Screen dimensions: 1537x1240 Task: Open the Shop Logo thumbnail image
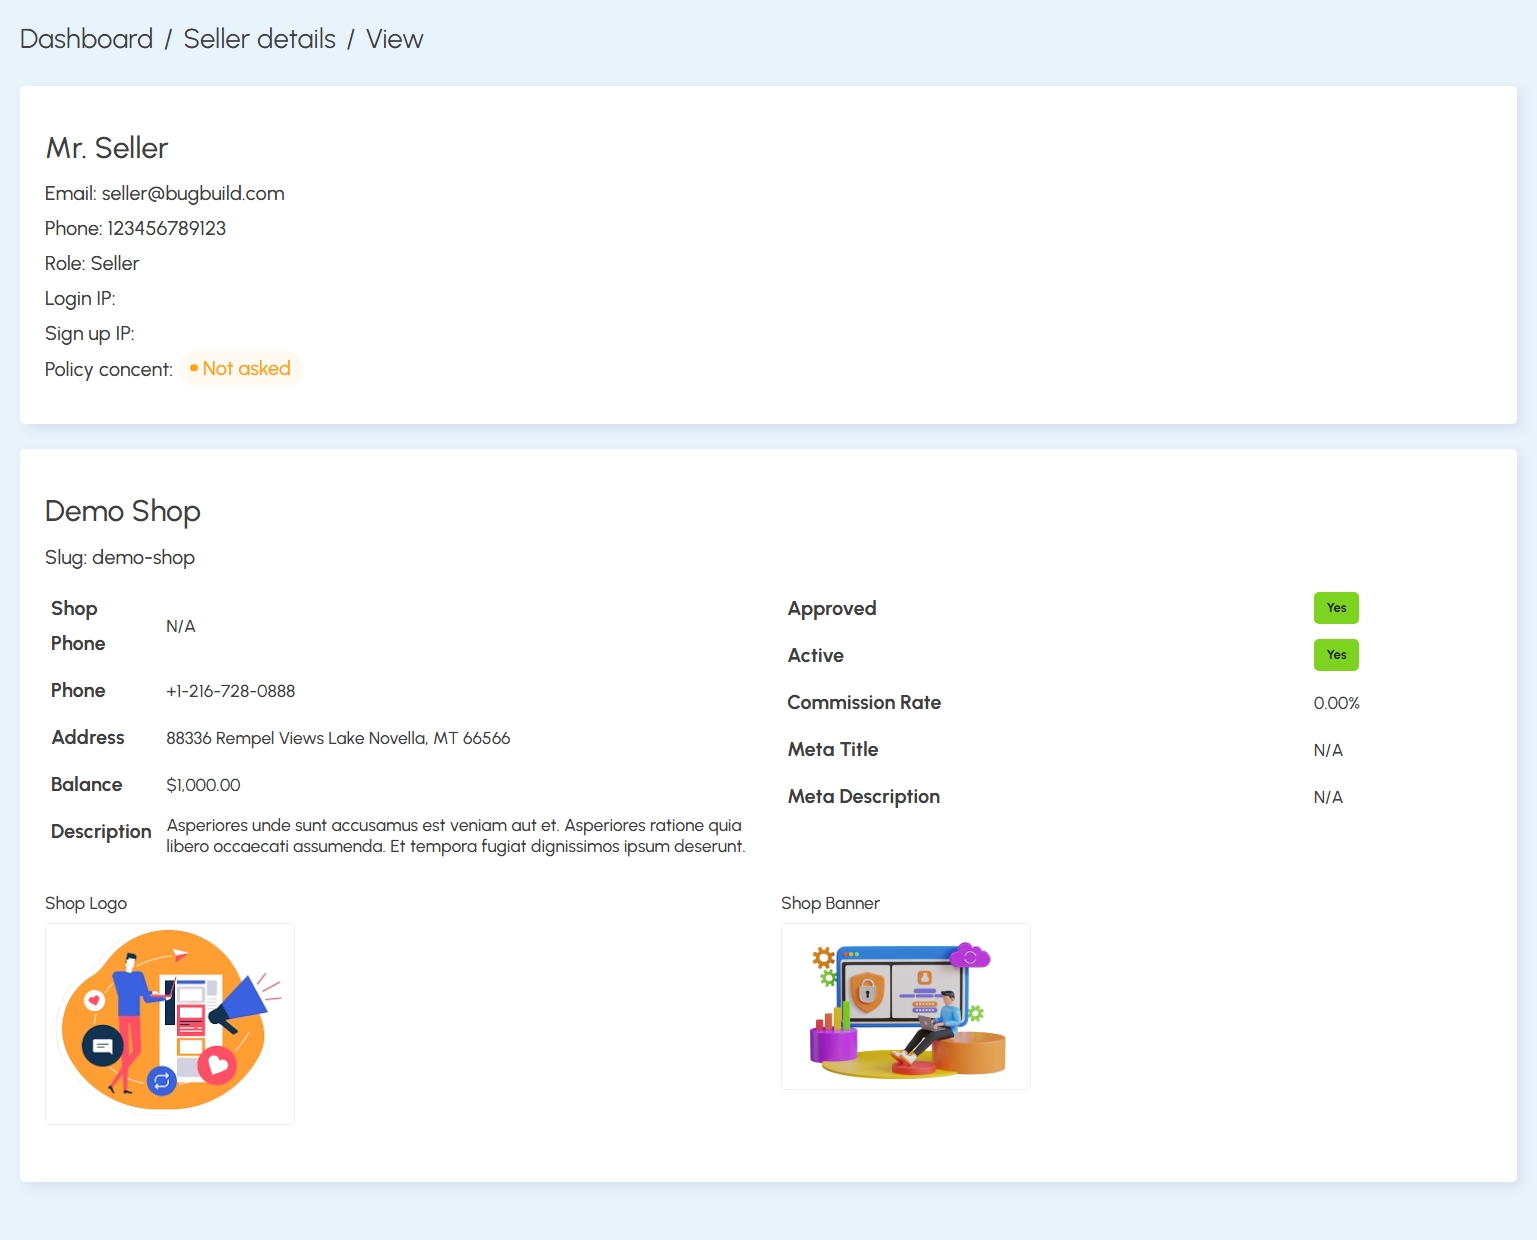pyautogui.click(x=170, y=1024)
